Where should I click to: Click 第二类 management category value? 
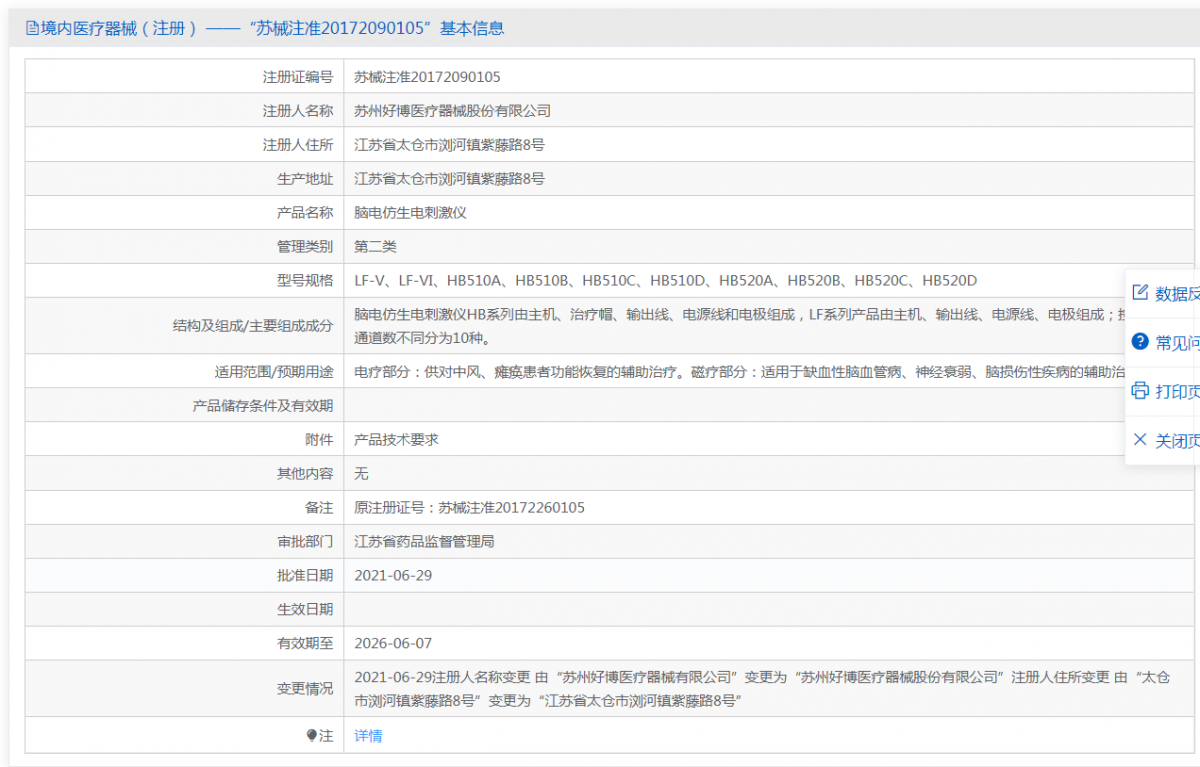376,247
